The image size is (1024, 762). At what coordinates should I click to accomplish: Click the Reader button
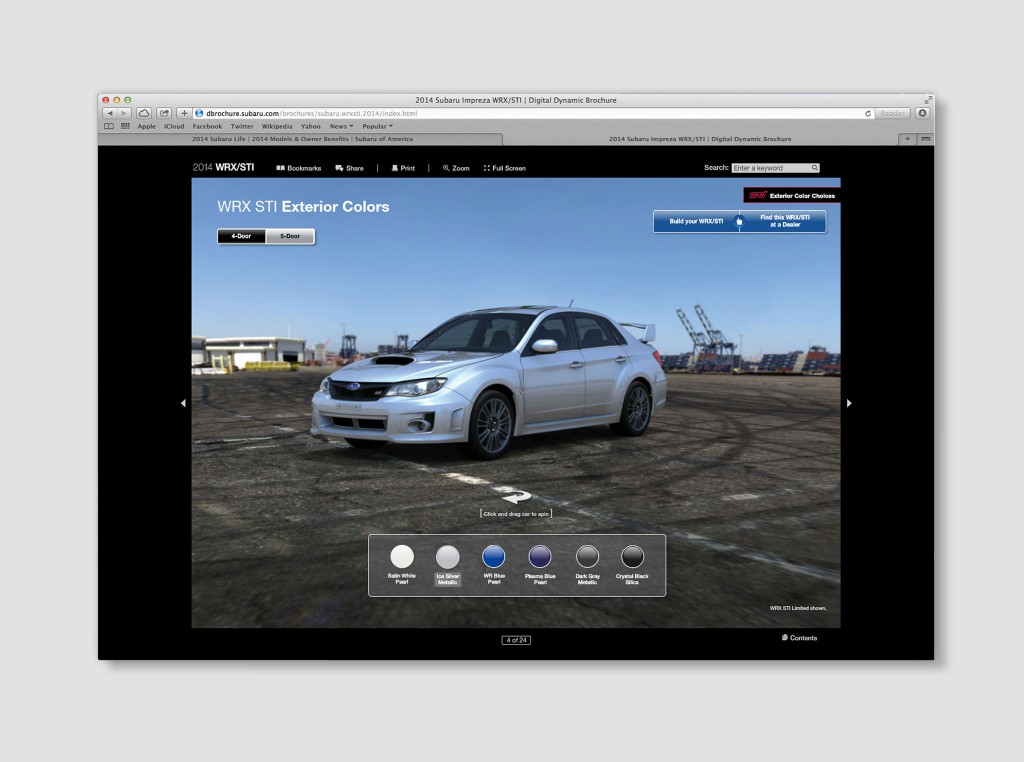click(x=892, y=114)
